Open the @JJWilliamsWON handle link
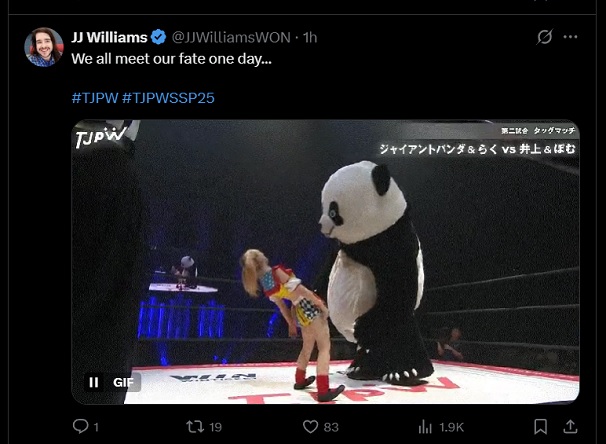 [x=231, y=37]
